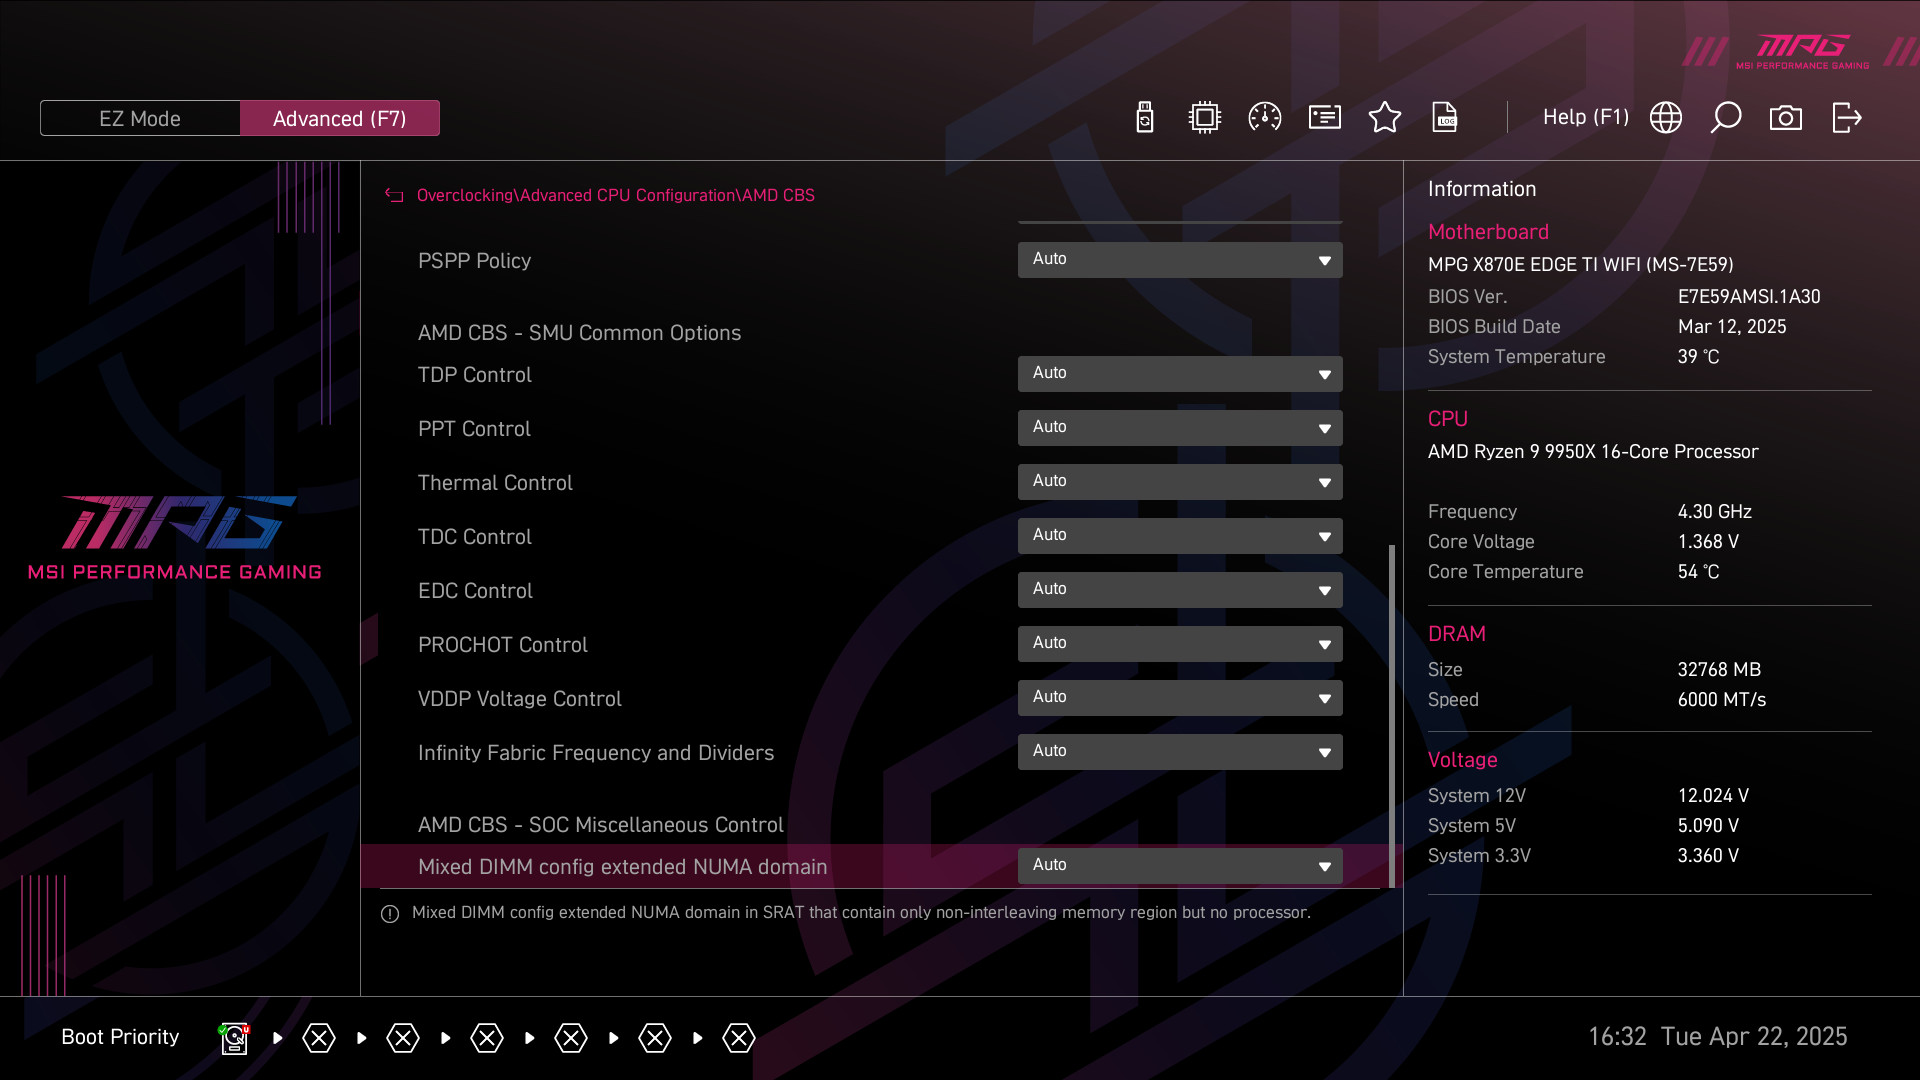
Task: Select Infinity Fabric Frequency and Dividers label
Action: pyautogui.click(x=596, y=753)
